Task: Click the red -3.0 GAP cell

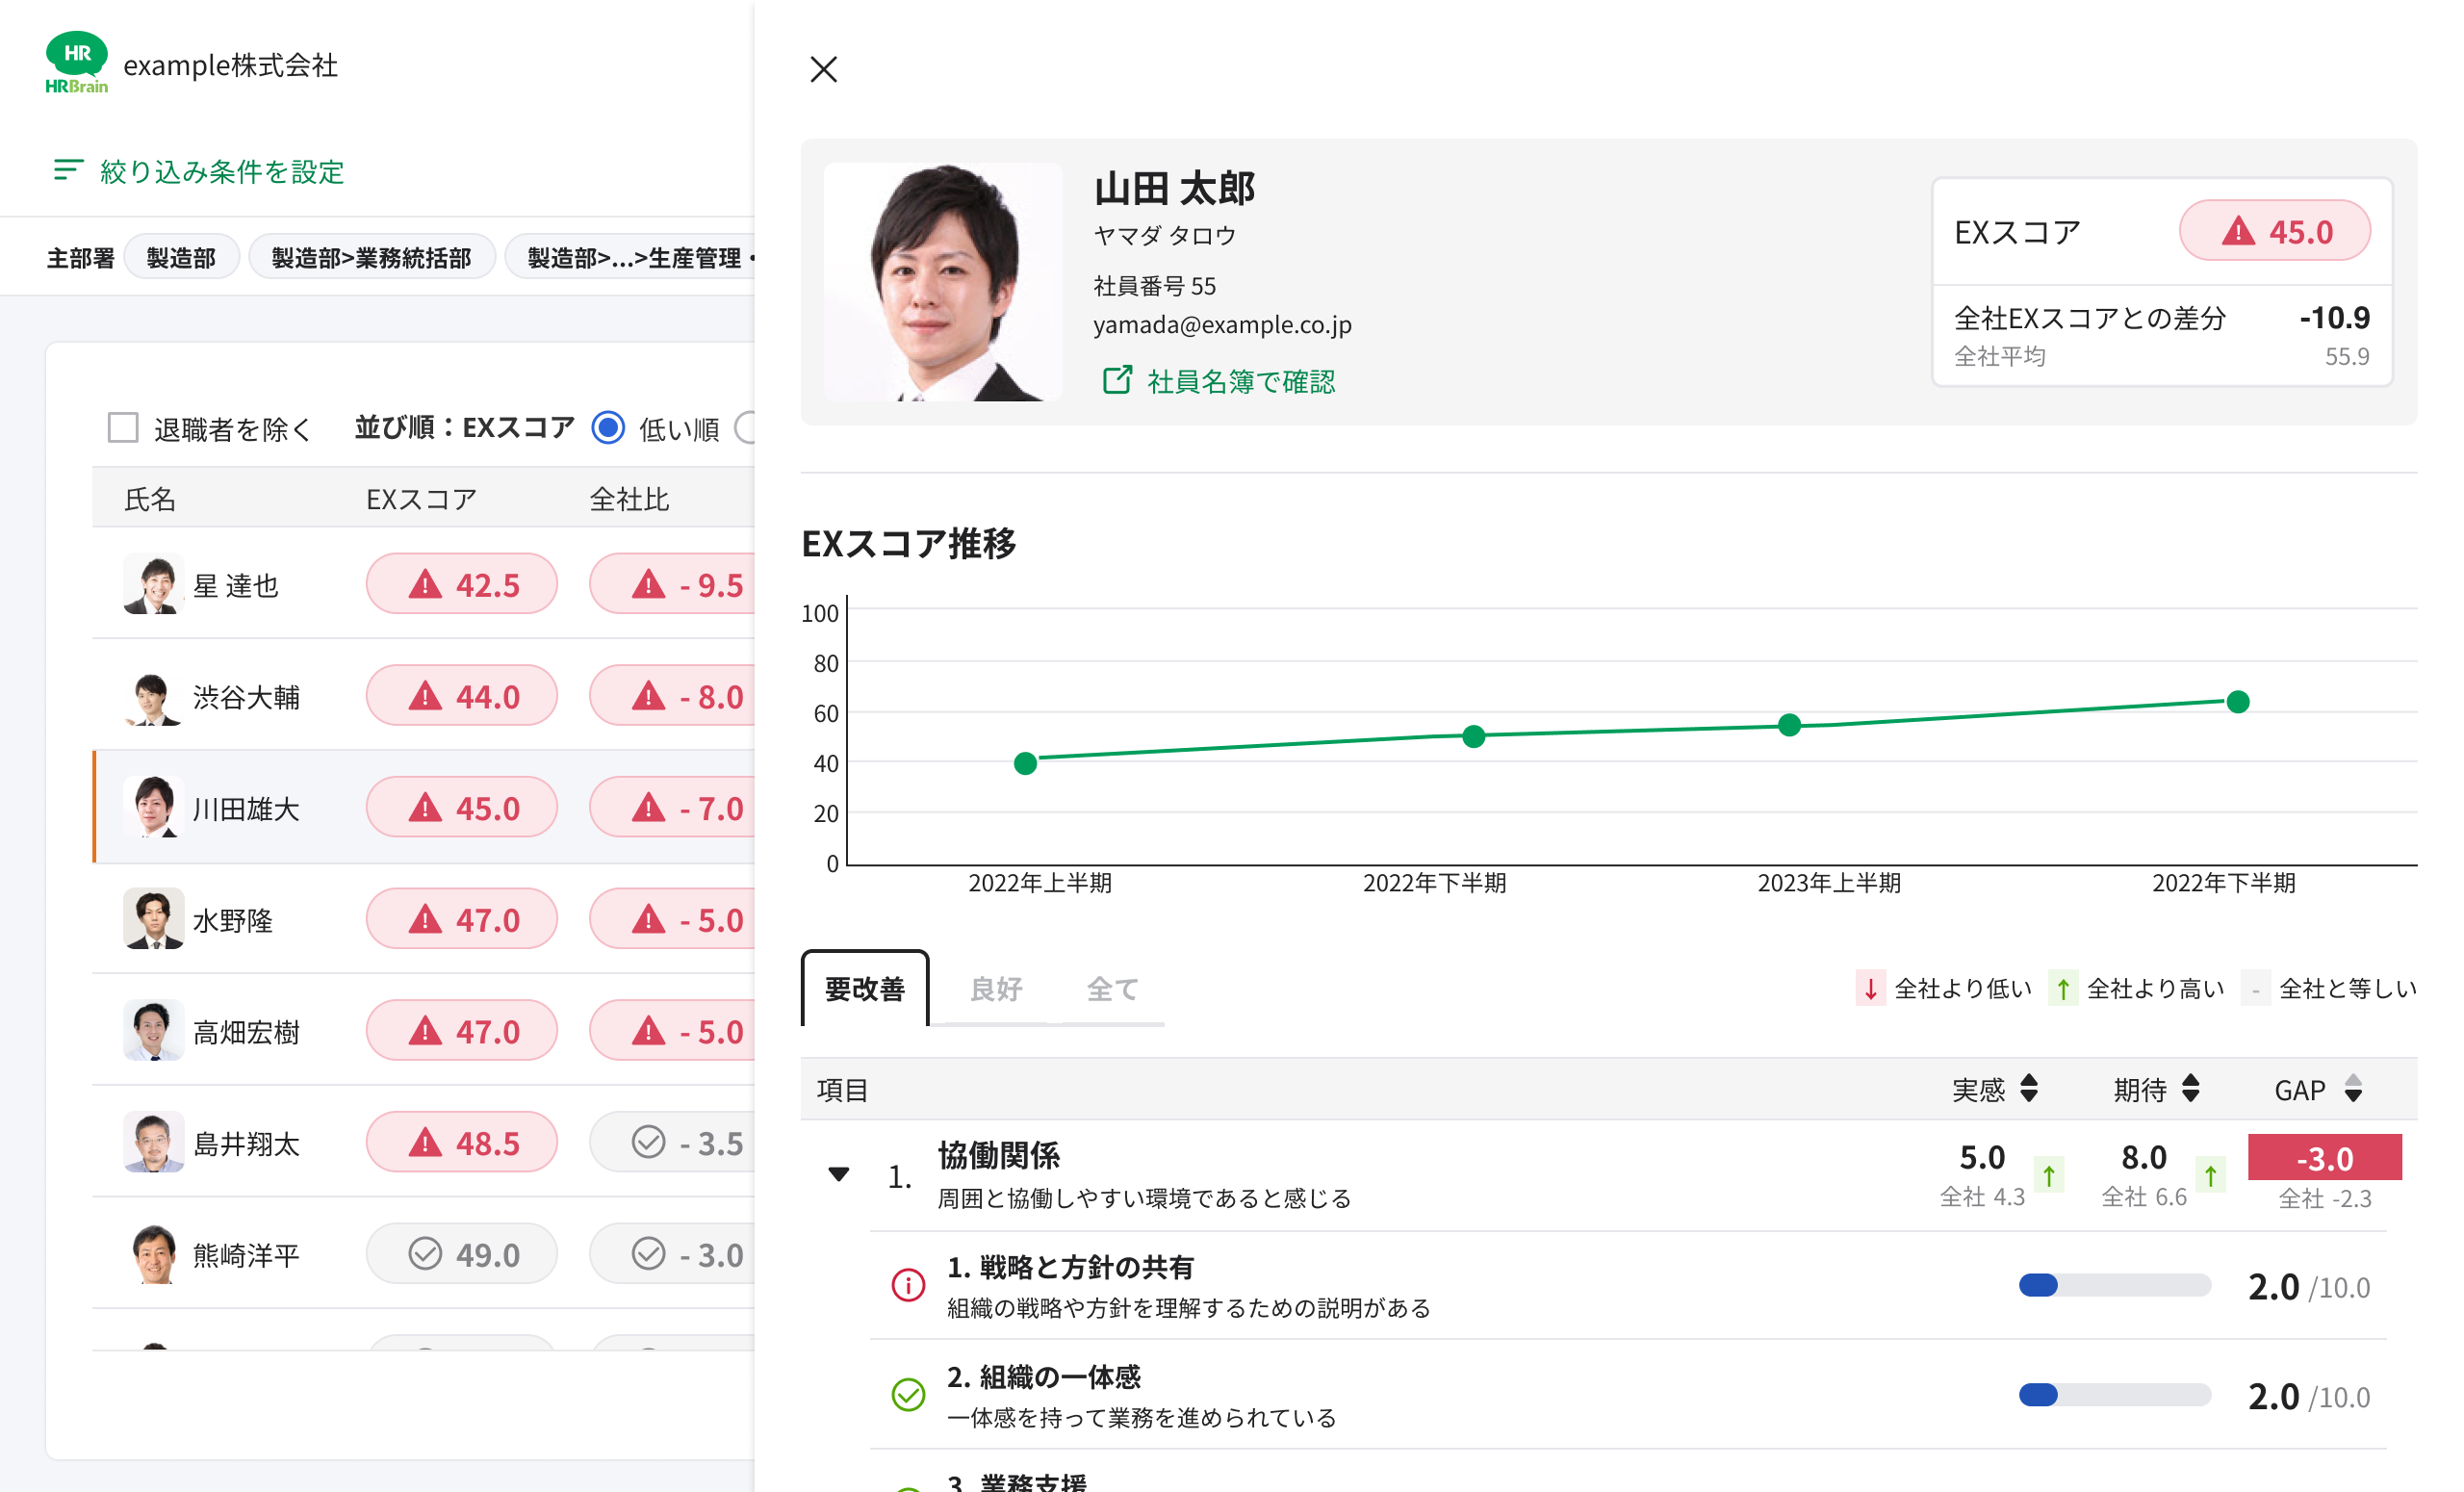Action: (2324, 1157)
